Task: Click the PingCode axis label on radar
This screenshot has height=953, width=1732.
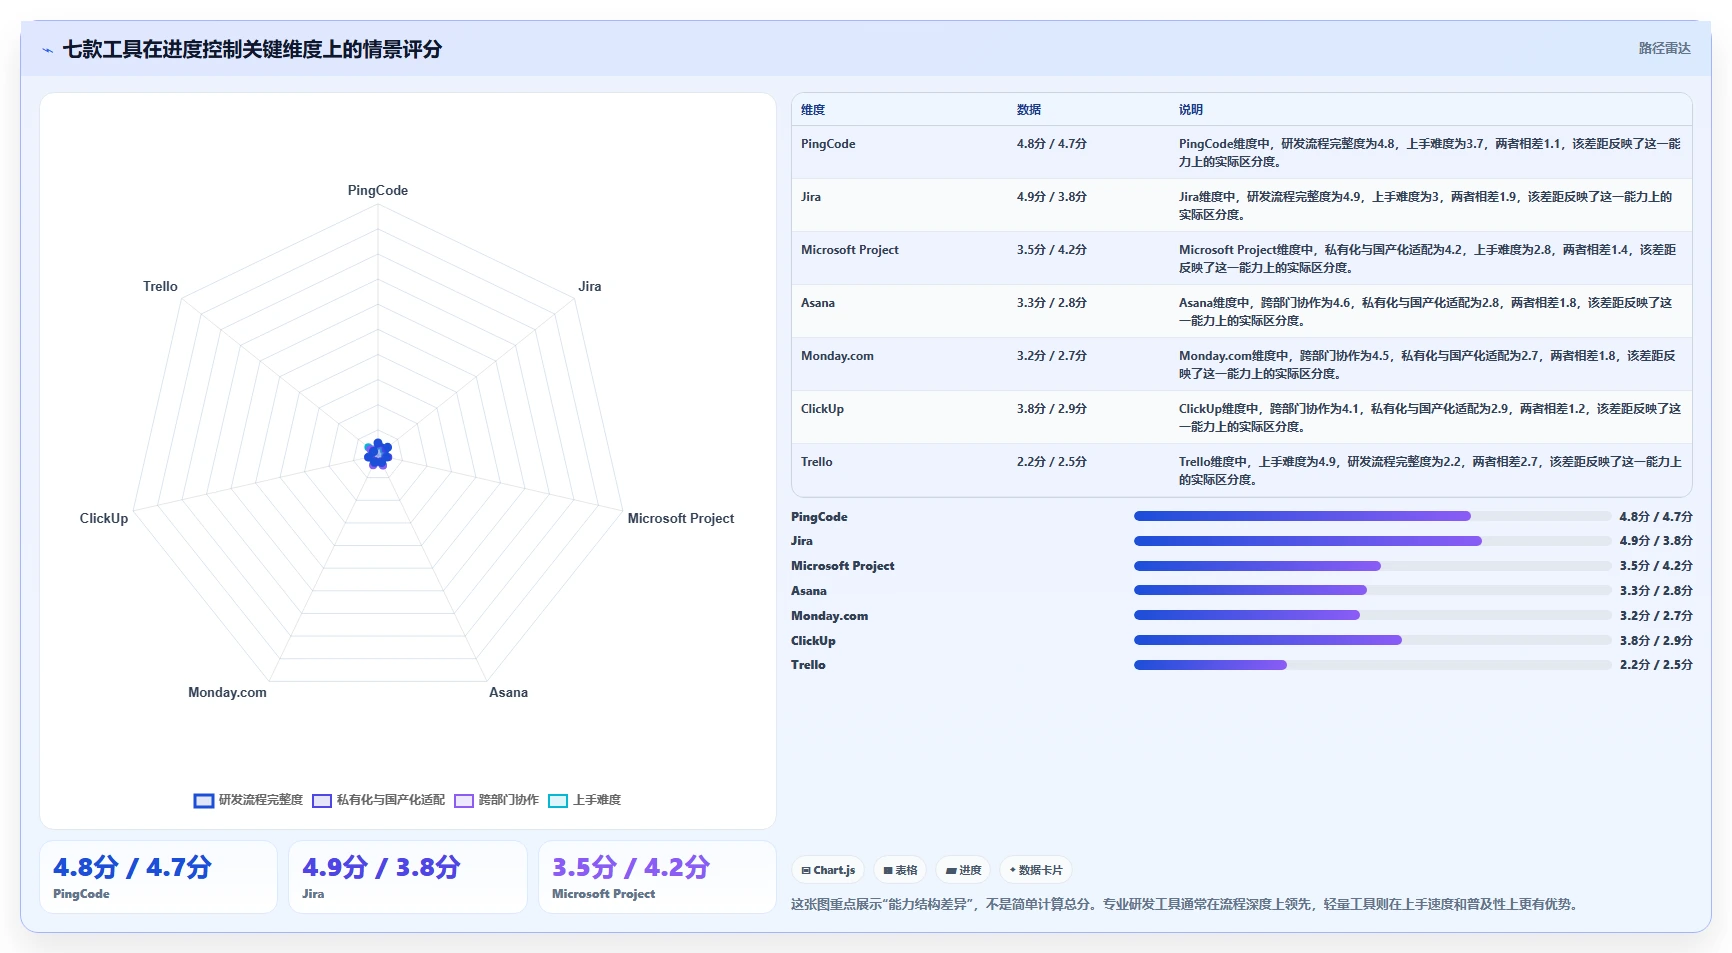Action: pyautogui.click(x=378, y=190)
